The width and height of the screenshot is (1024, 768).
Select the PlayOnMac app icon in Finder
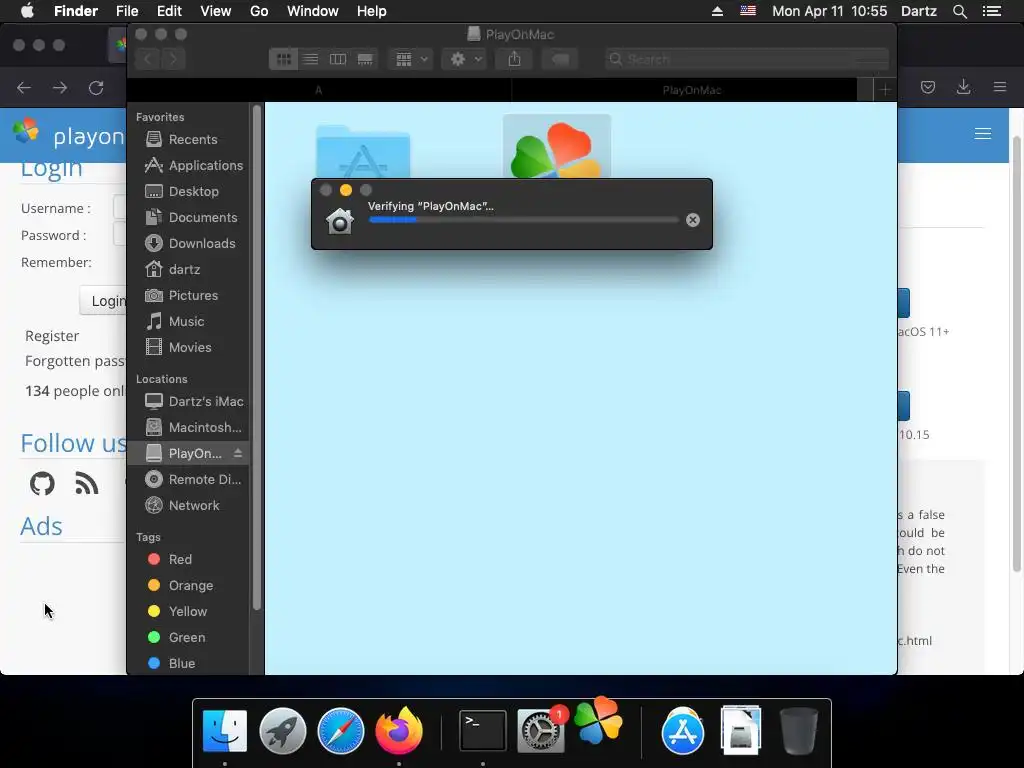556,146
